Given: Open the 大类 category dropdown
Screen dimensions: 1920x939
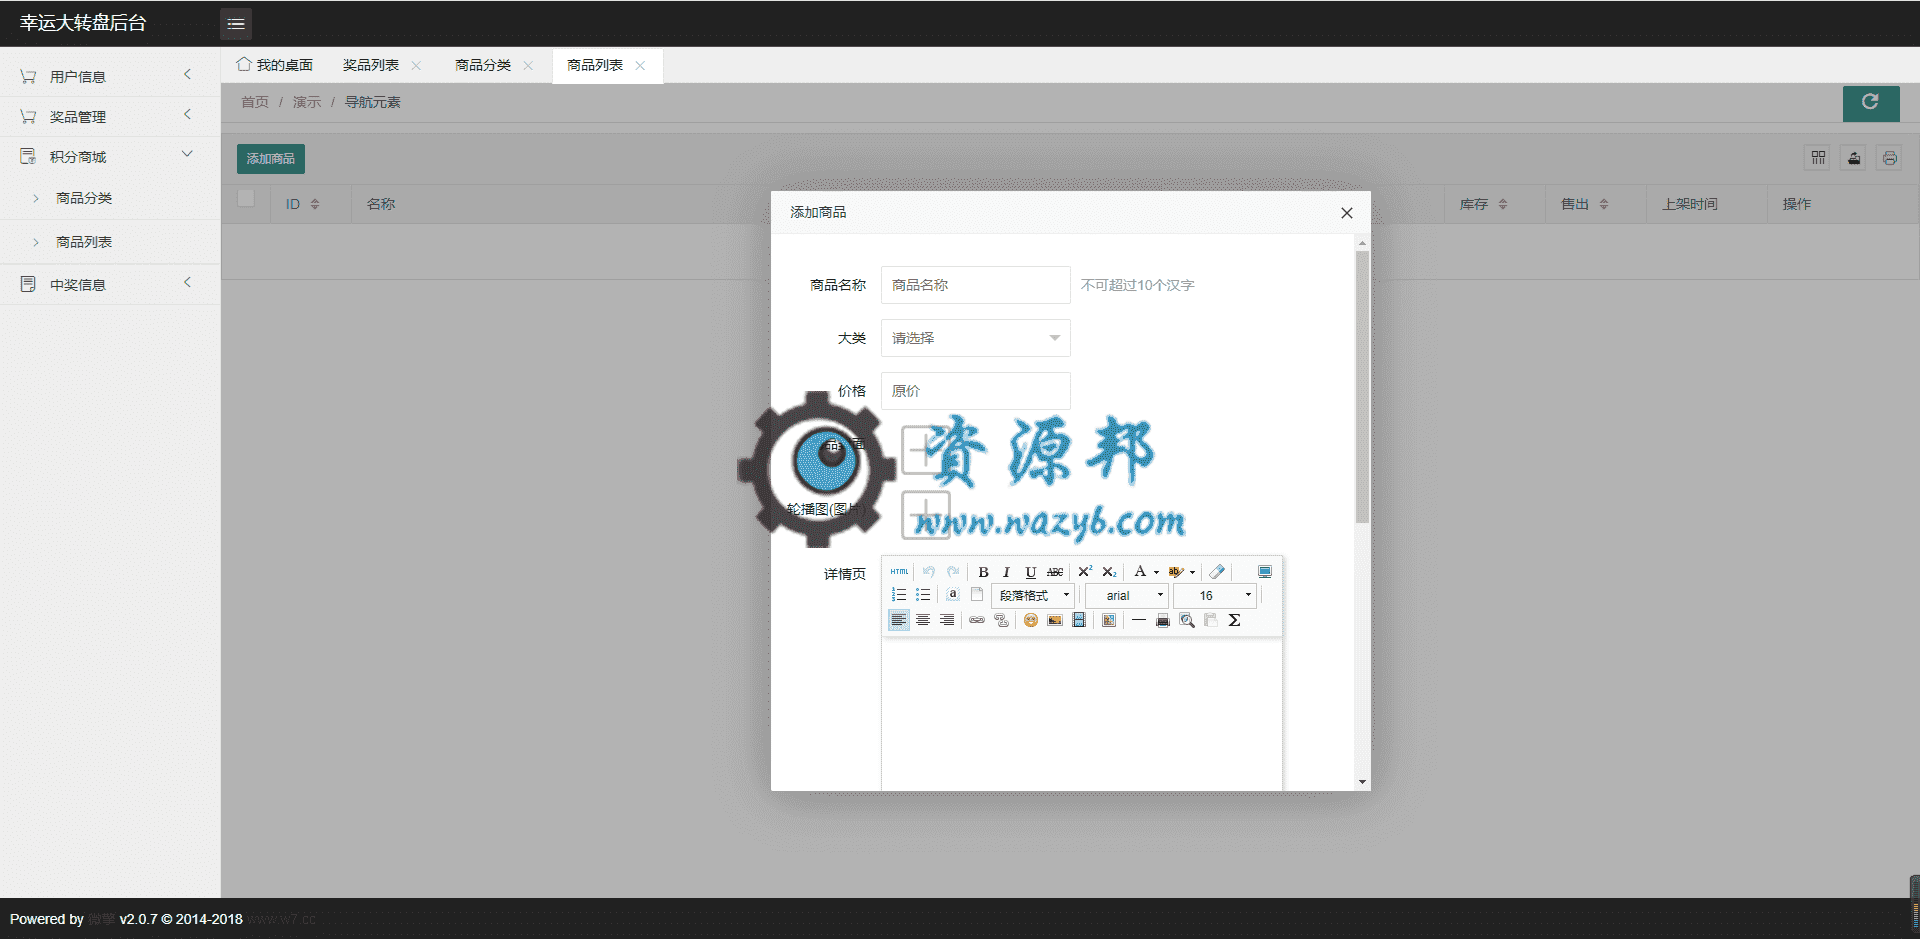Looking at the screenshot, I should tap(975, 338).
